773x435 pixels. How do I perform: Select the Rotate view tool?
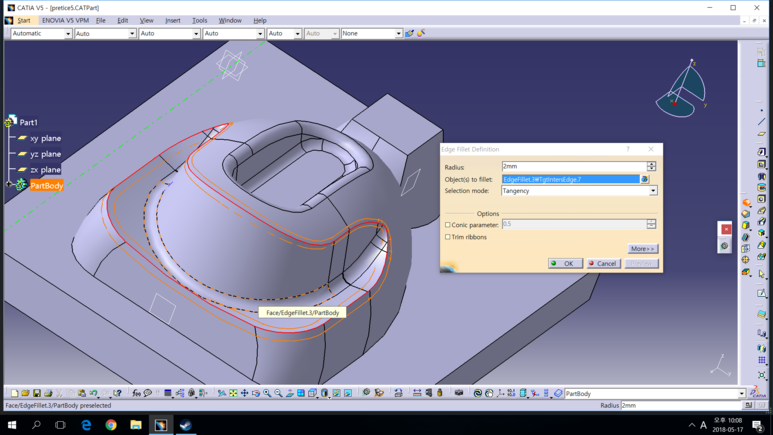256,393
